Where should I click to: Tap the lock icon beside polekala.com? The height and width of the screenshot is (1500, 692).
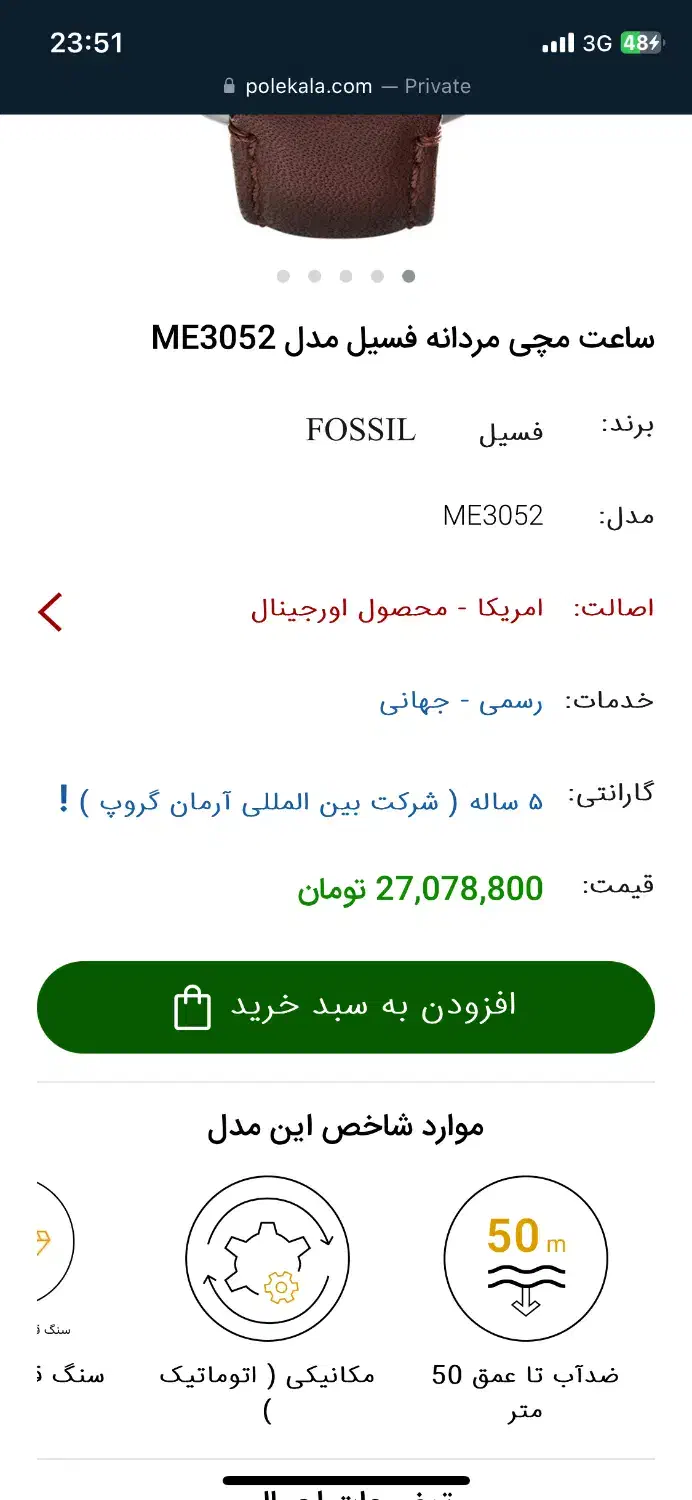click(229, 86)
